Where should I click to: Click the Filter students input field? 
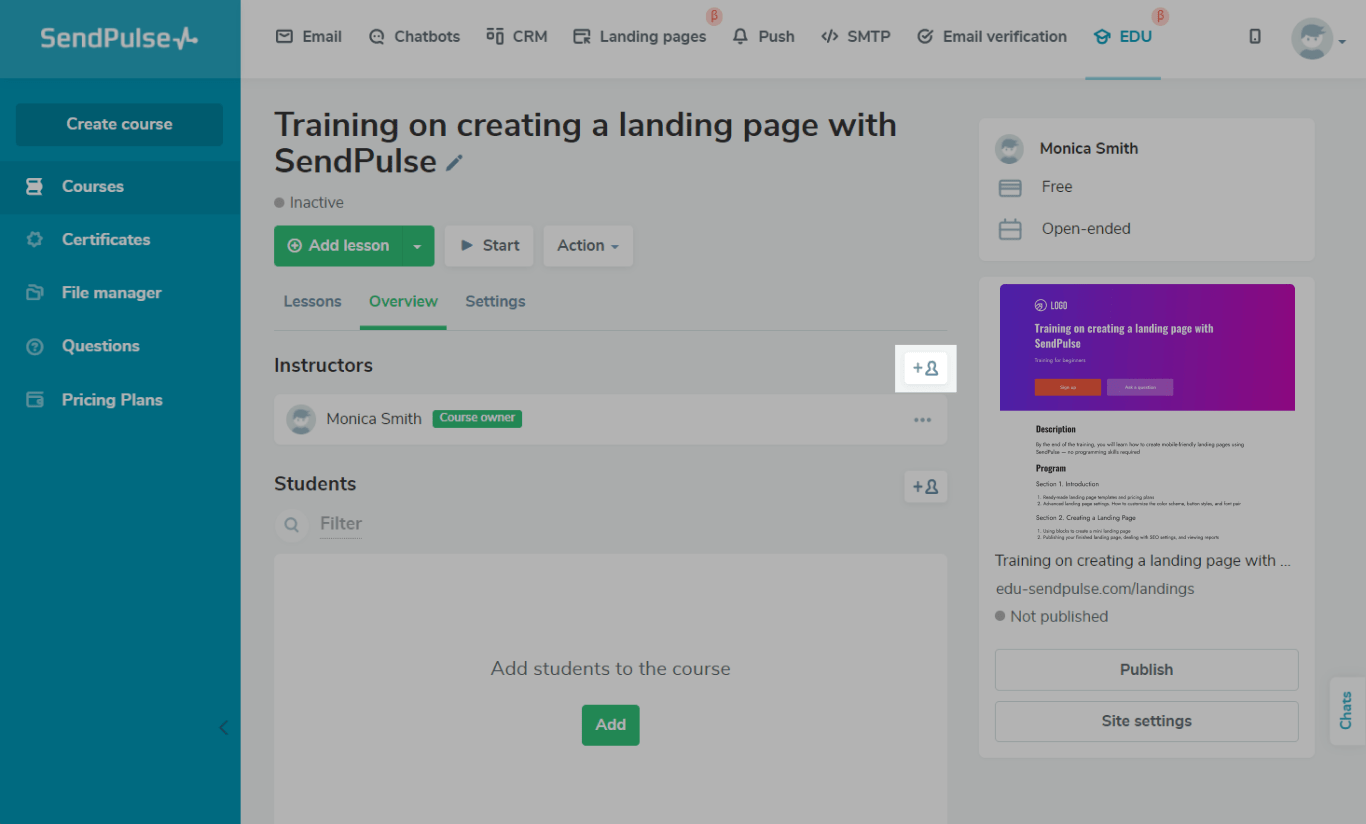click(x=341, y=524)
